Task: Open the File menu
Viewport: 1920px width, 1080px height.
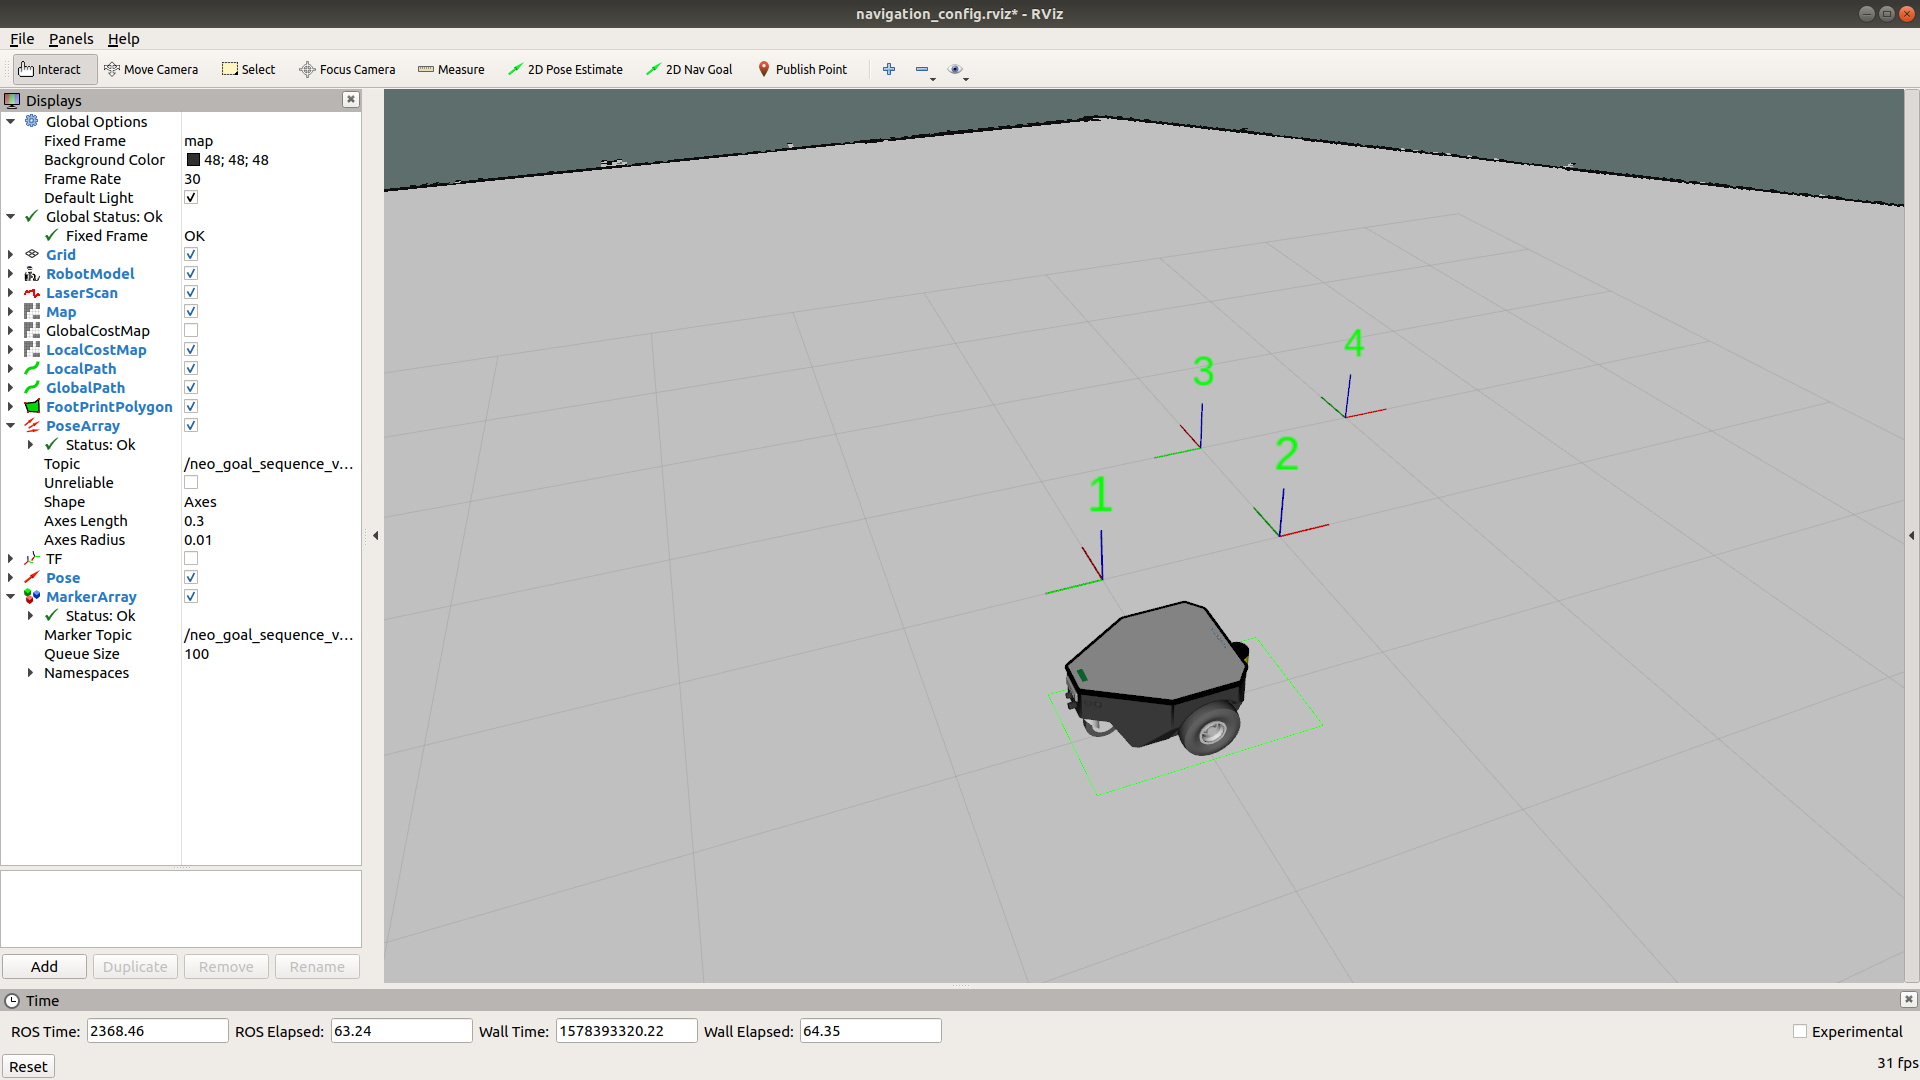Action: click(22, 39)
